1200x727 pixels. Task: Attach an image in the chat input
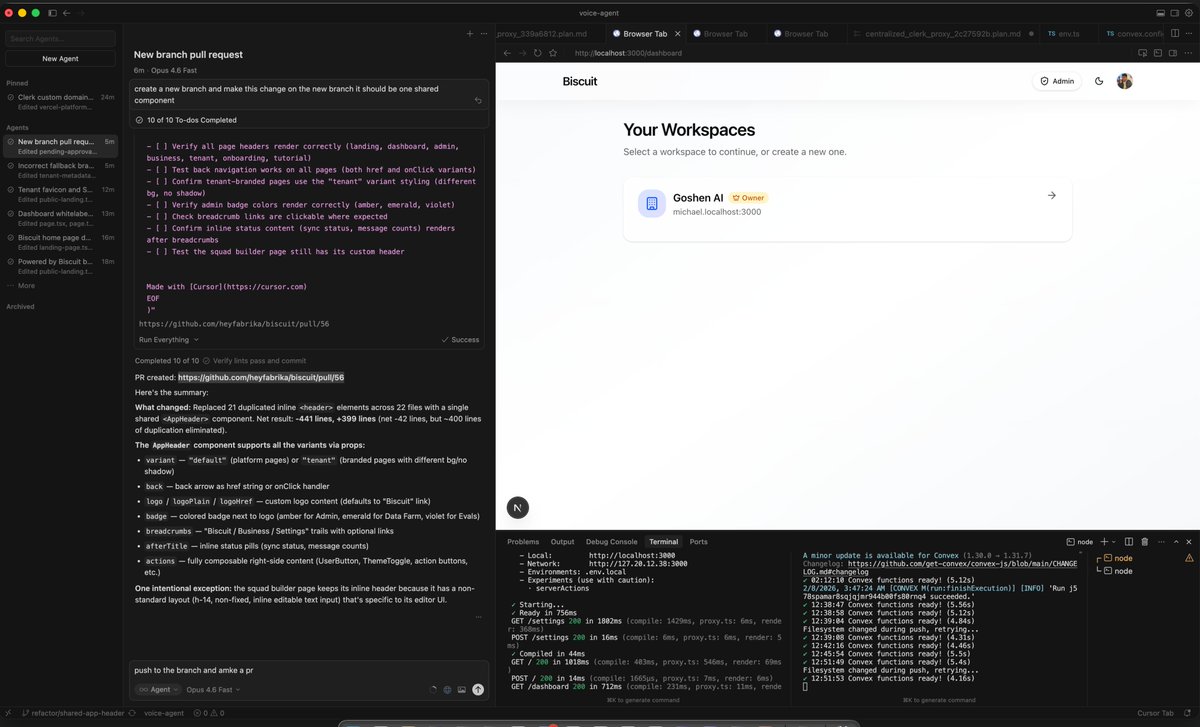click(462, 689)
